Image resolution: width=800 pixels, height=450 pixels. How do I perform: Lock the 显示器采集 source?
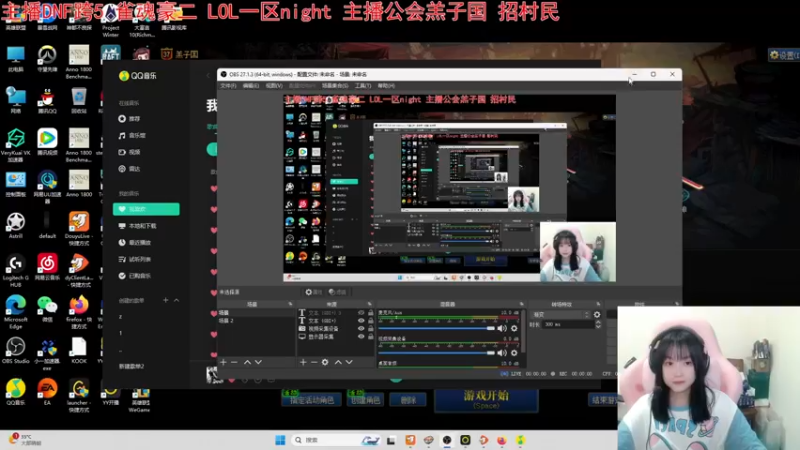pos(370,336)
